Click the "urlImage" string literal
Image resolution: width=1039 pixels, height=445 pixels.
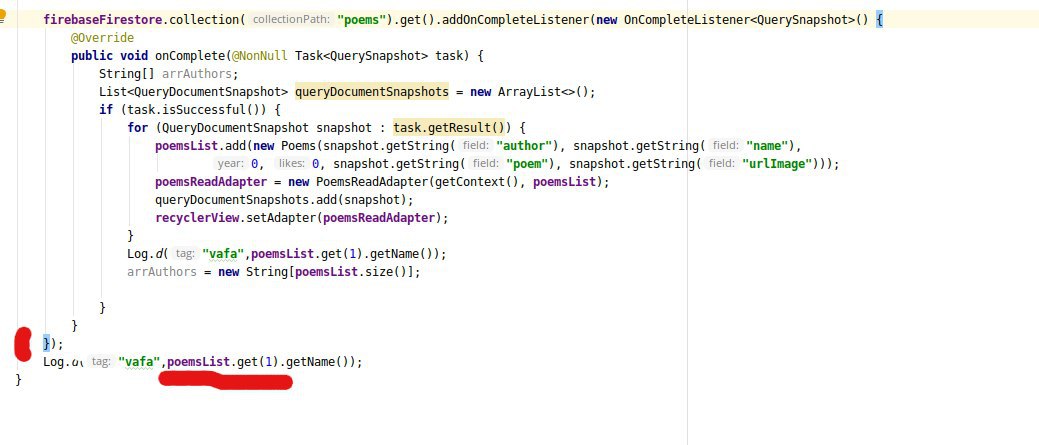coord(777,164)
